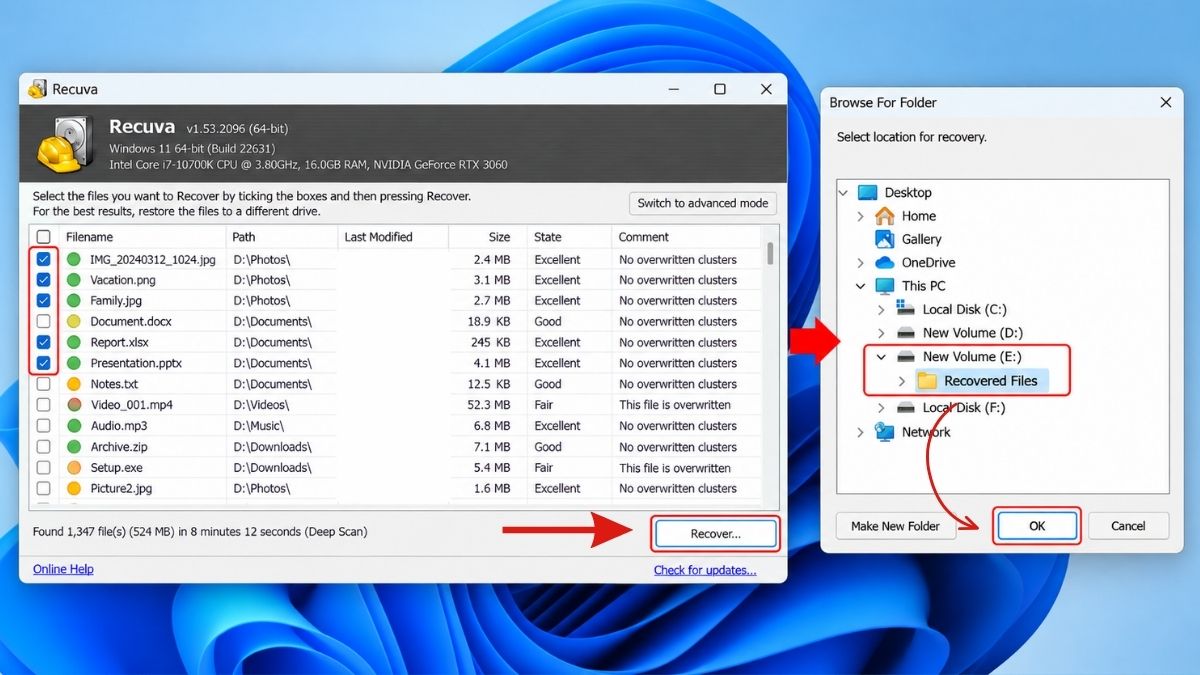Click the New Volume (E:) drive icon
This screenshot has height=675, width=1200.
tap(906, 356)
